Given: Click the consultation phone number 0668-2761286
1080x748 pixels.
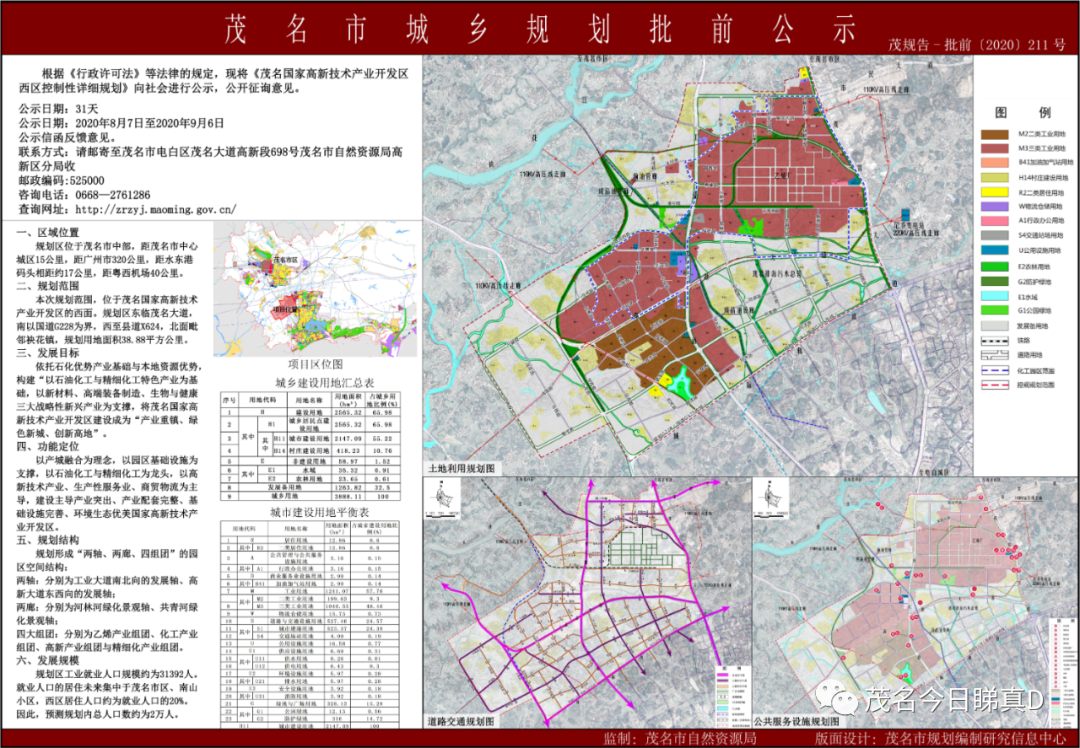Looking at the screenshot, I should 112,195.
